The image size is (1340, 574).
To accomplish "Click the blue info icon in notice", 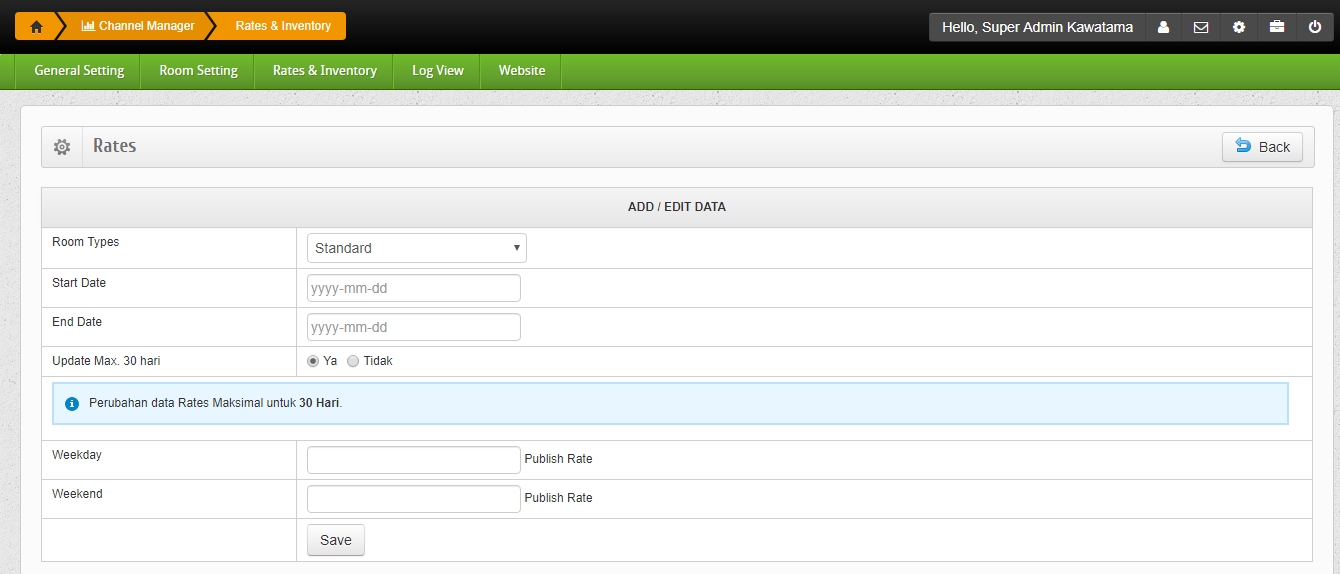I will pos(72,404).
